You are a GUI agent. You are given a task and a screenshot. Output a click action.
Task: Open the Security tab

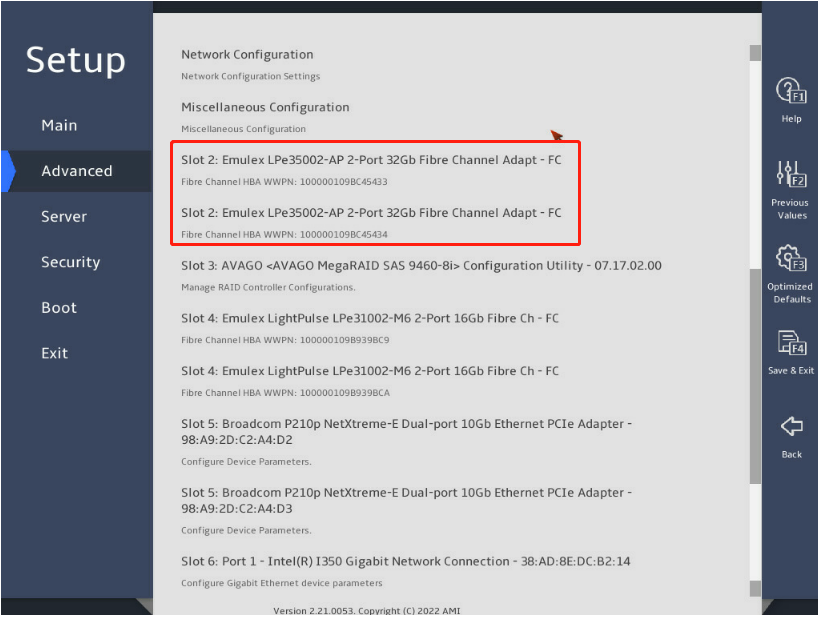coord(70,262)
